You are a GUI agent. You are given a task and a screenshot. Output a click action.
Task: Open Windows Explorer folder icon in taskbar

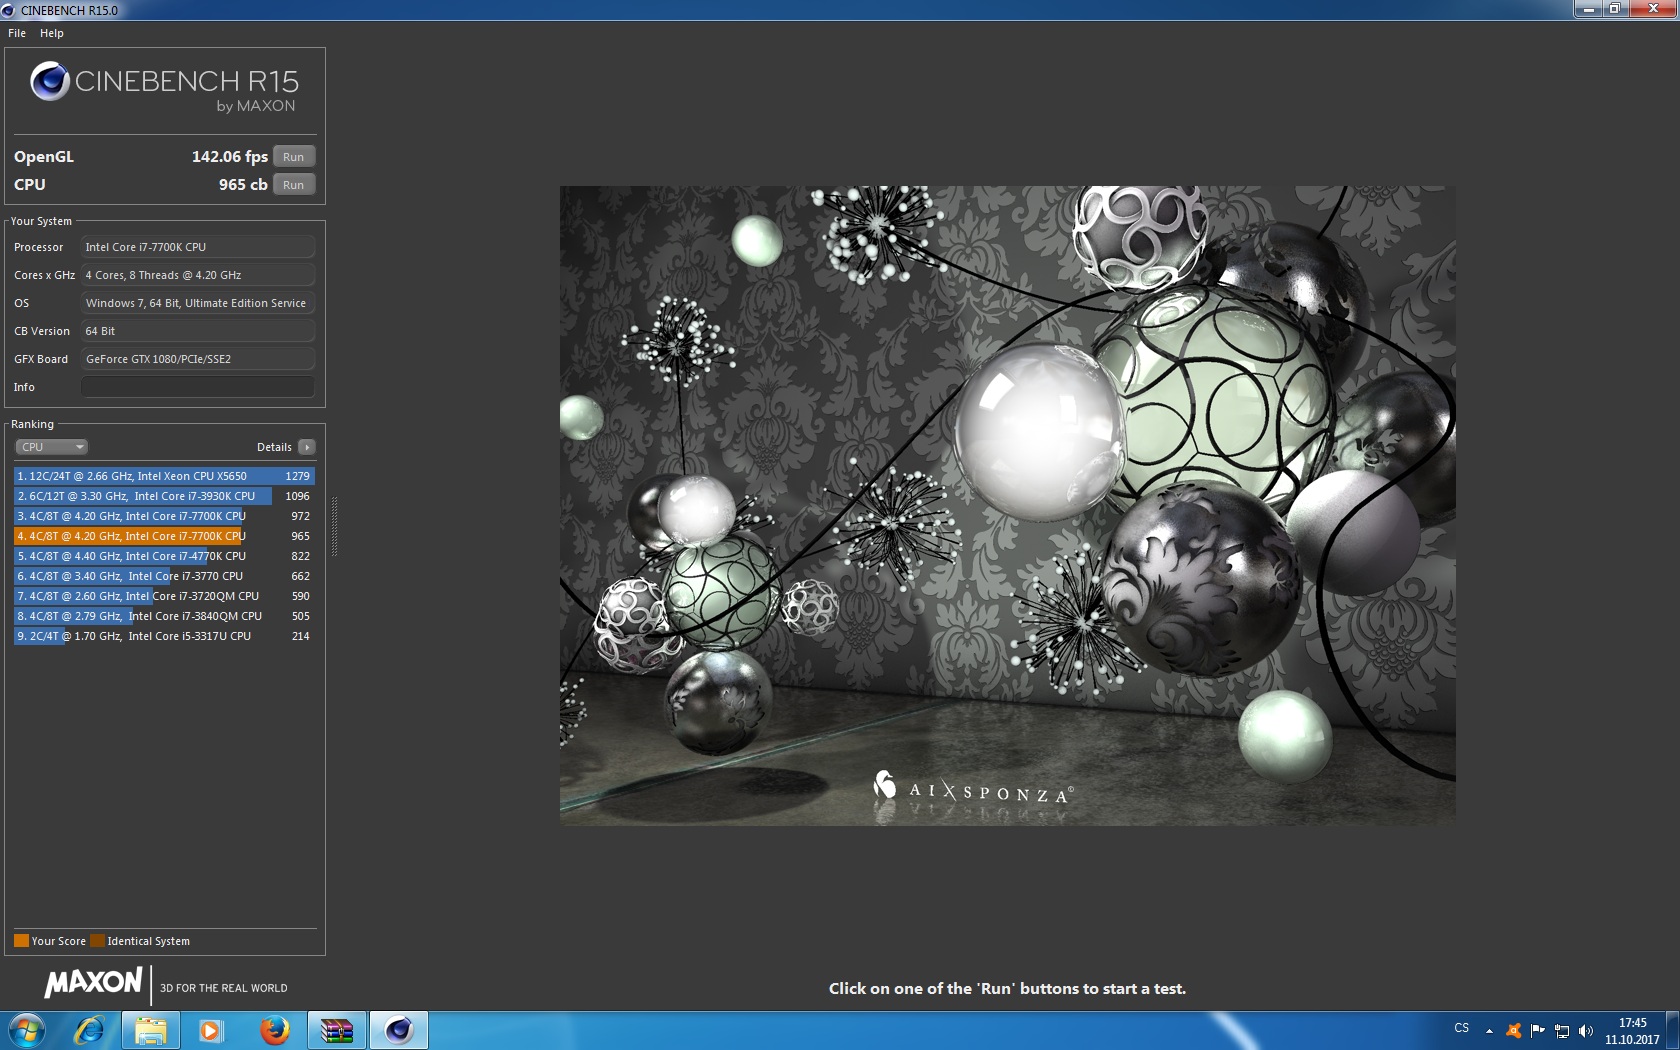pyautogui.click(x=151, y=1030)
